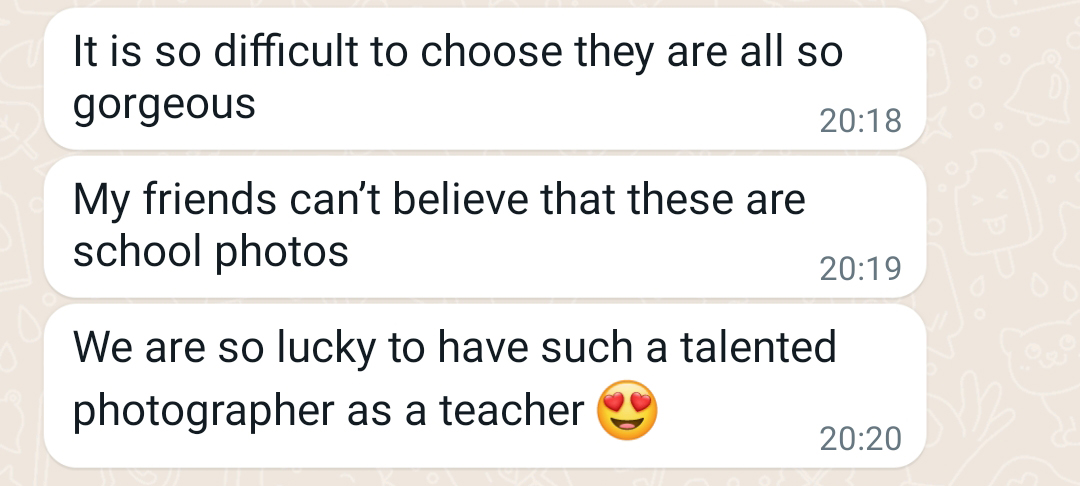Select the talented photographer message bubble

click(x=485, y=386)
